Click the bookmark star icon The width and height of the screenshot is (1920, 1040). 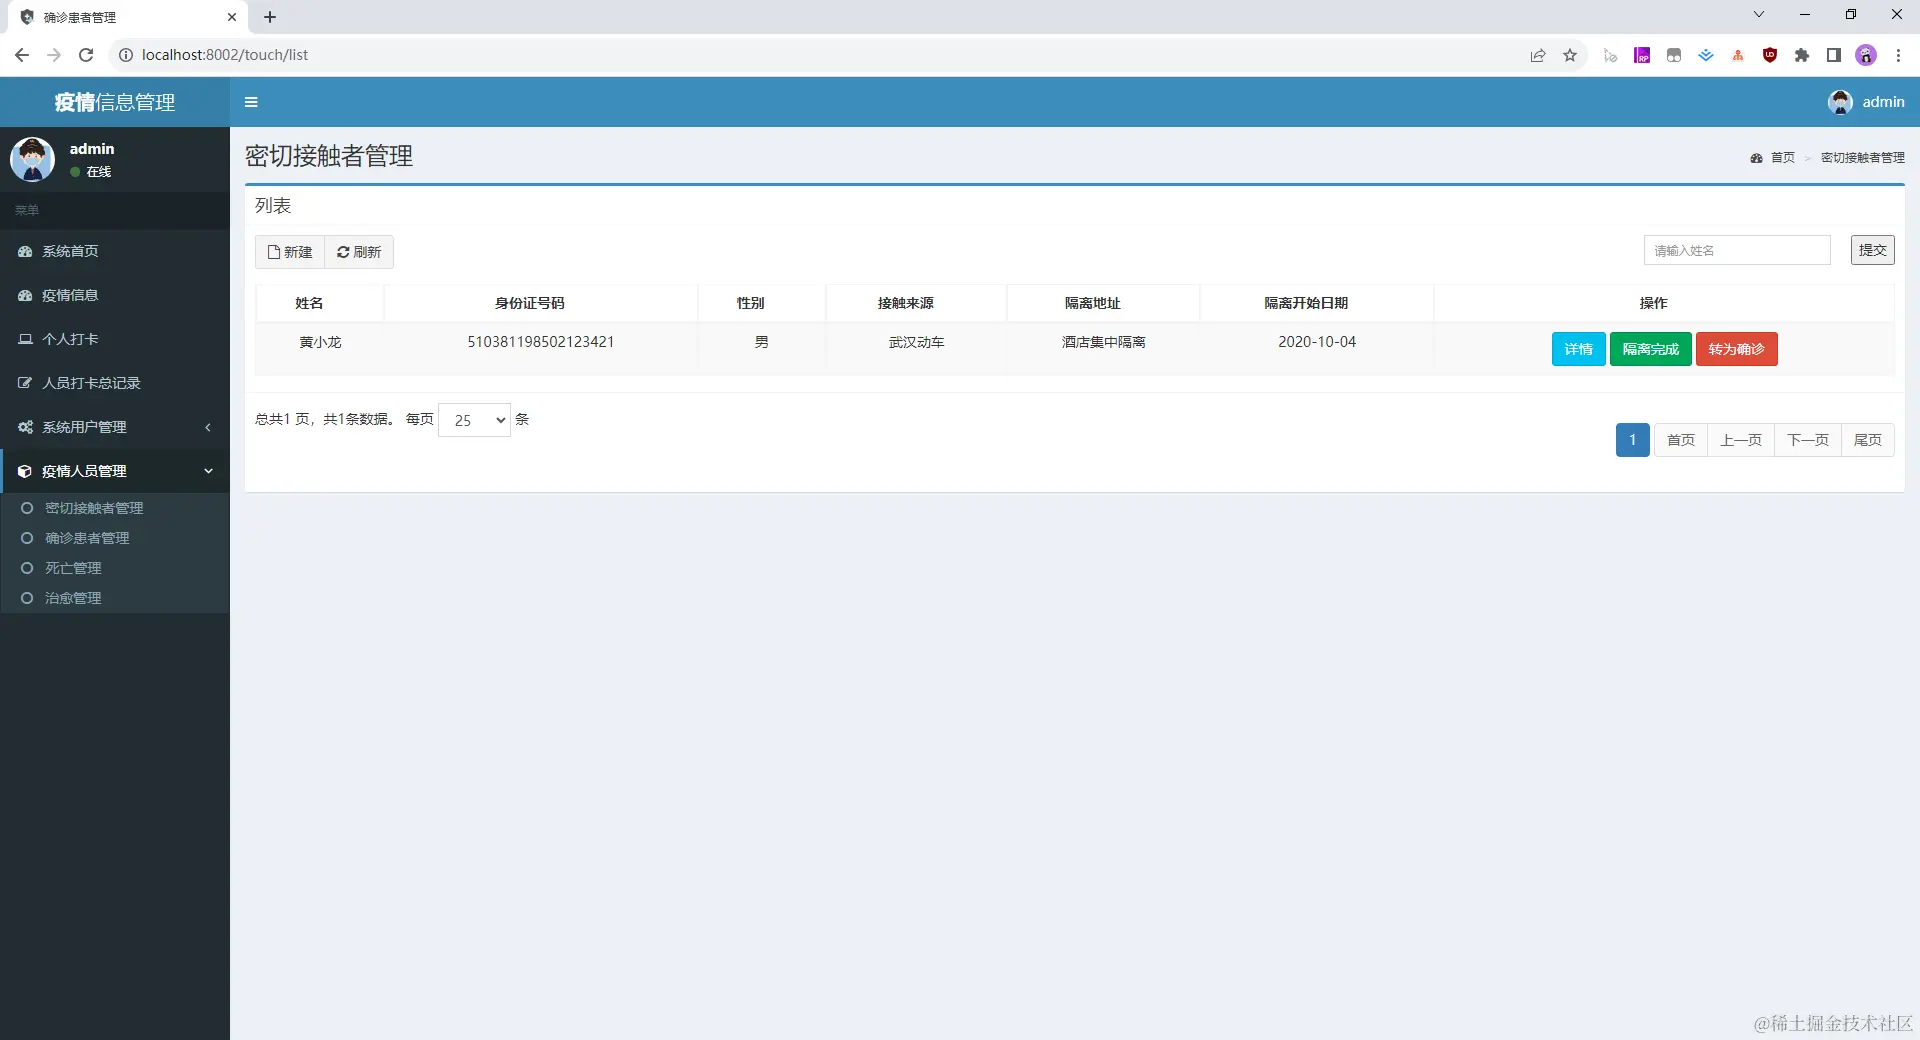pyautogui.click(x=1570, y=55)
